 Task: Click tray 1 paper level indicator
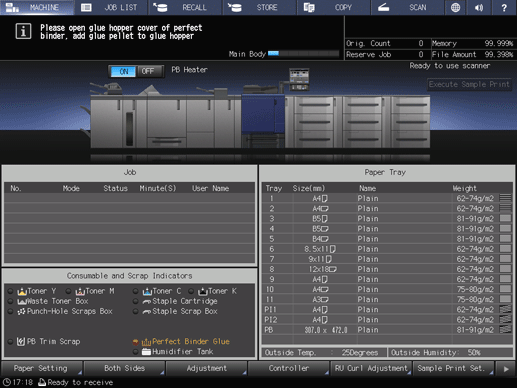tap(505, 198)
